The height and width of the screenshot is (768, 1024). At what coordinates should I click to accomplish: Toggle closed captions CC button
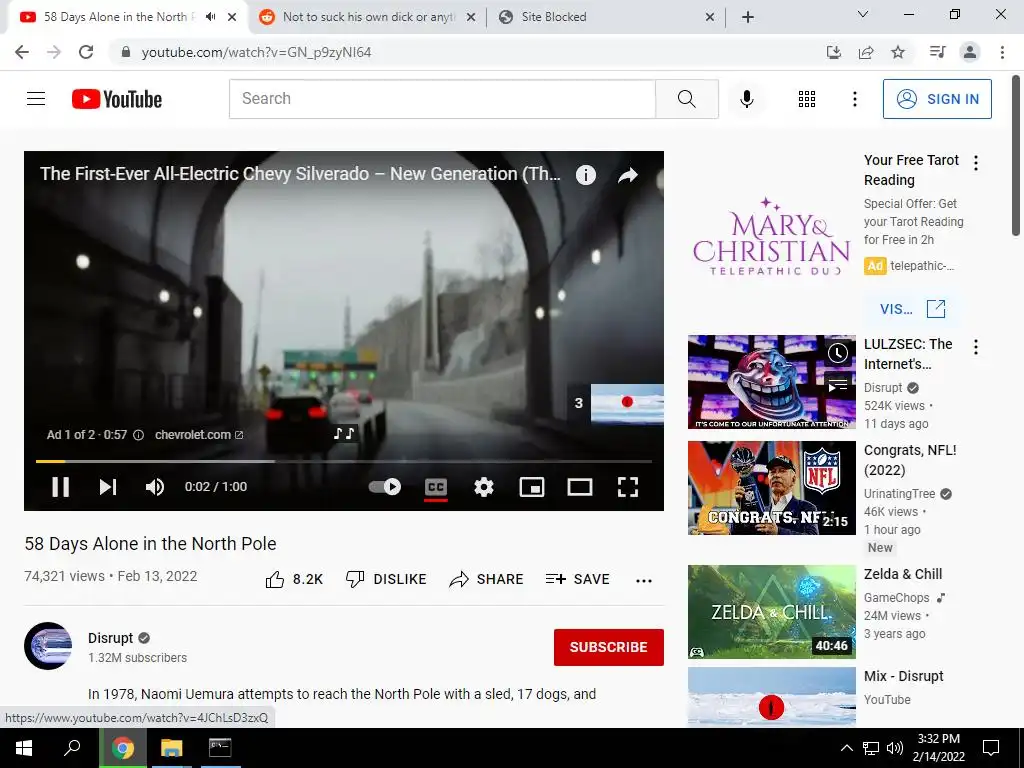[x=436, y=487]
